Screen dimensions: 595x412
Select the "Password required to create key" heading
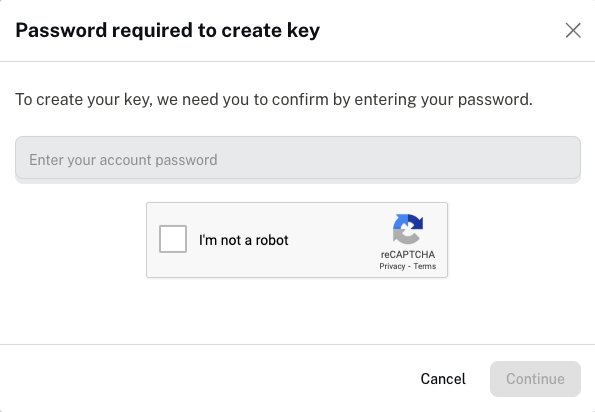click(167, 31)
